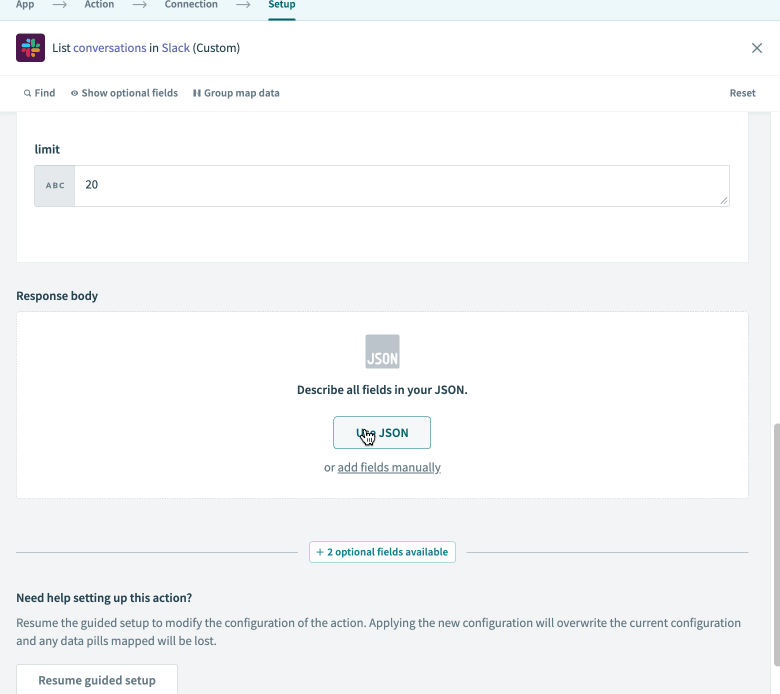Show optional fields
The width and height of the screenshot is (780, 694).
click(124, 93)
